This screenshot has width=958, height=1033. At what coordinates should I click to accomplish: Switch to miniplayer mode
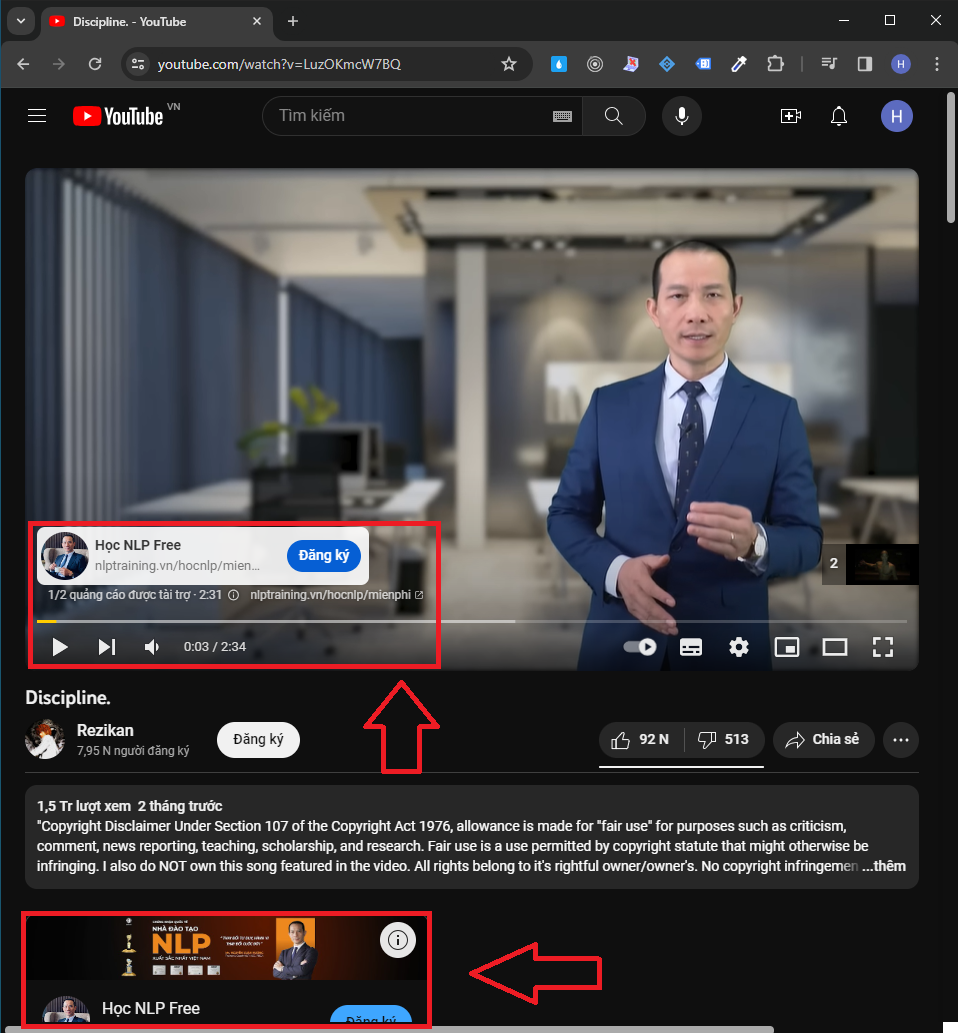tap(787, 647)
